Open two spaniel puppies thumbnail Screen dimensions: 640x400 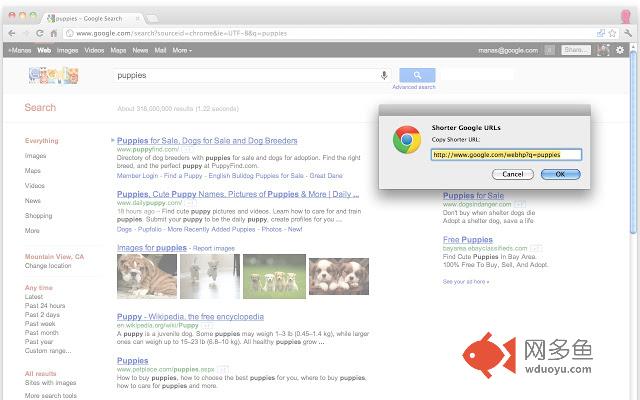coord(339,276)
